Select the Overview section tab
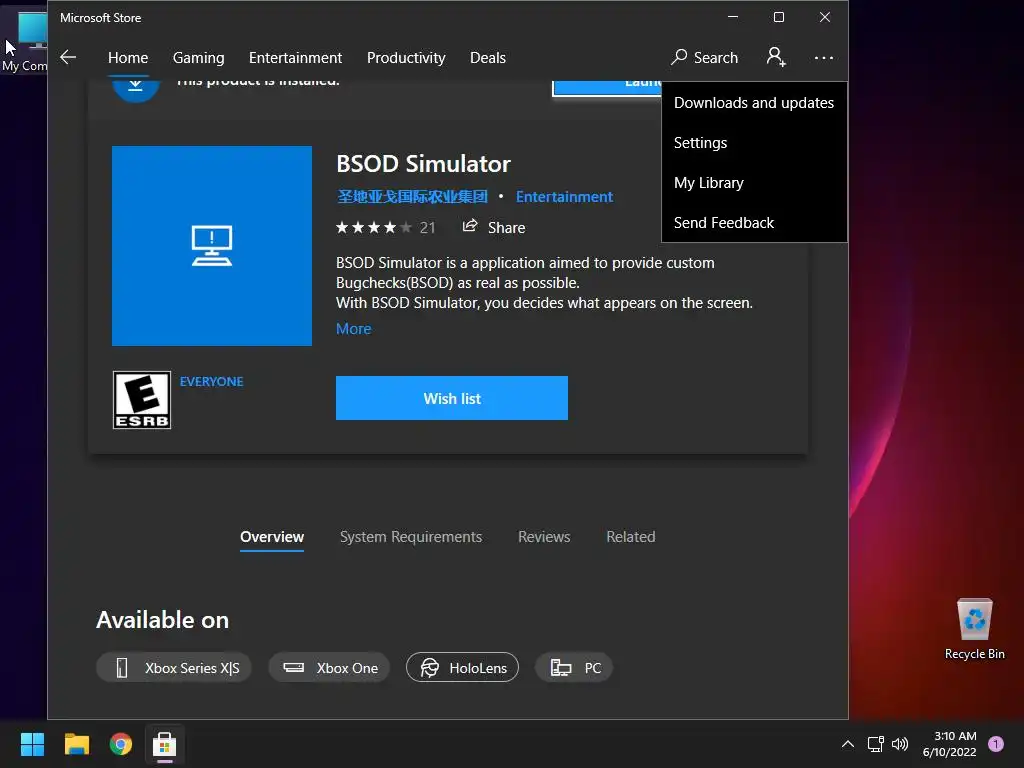 [x=272, y=537]
